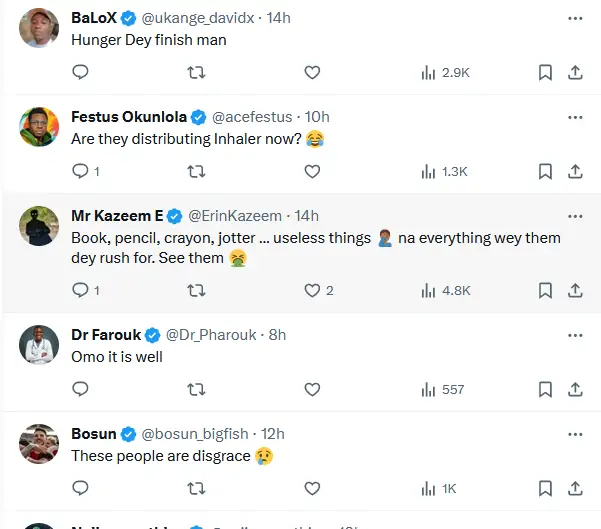The width and height of the screenshot is (601, 529).
Task: Retweet Bosun's tweet
Action: 197,488
